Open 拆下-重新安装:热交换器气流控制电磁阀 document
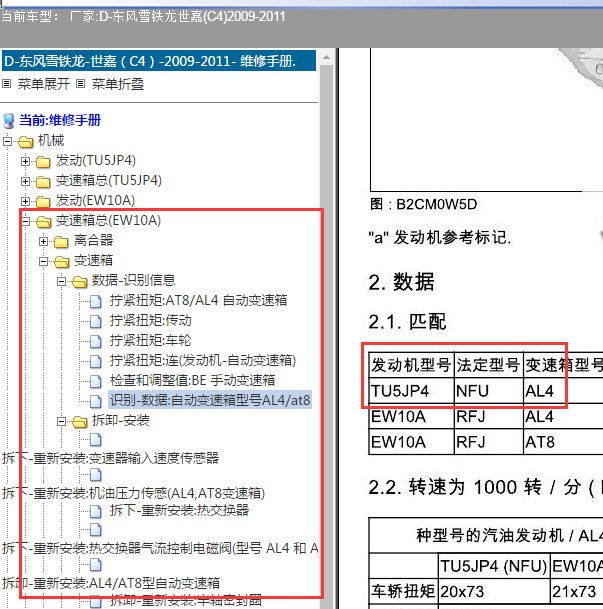The image size is (603, 609). (x=160, y=548)
